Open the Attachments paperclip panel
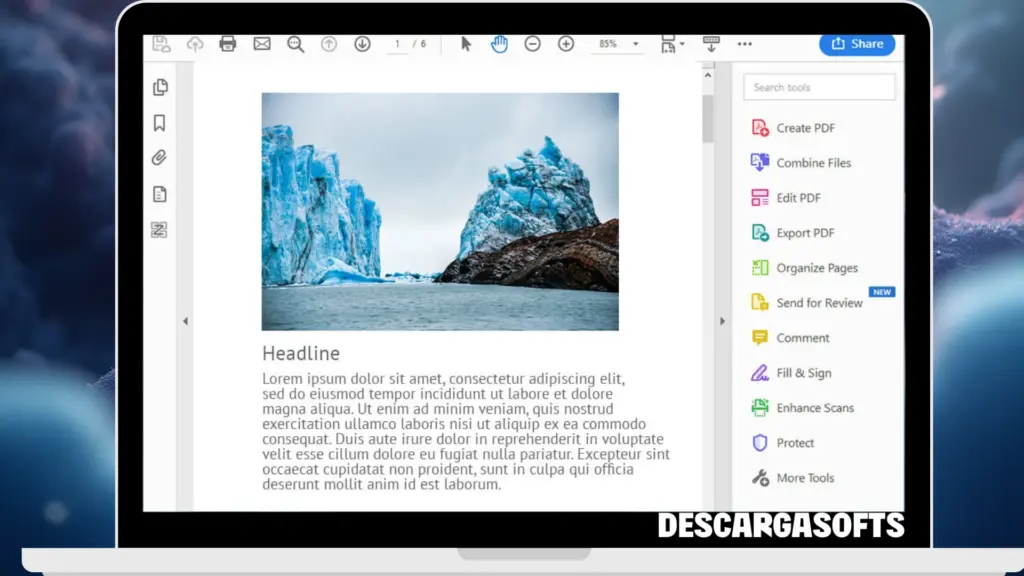 (x=158, y=158)
